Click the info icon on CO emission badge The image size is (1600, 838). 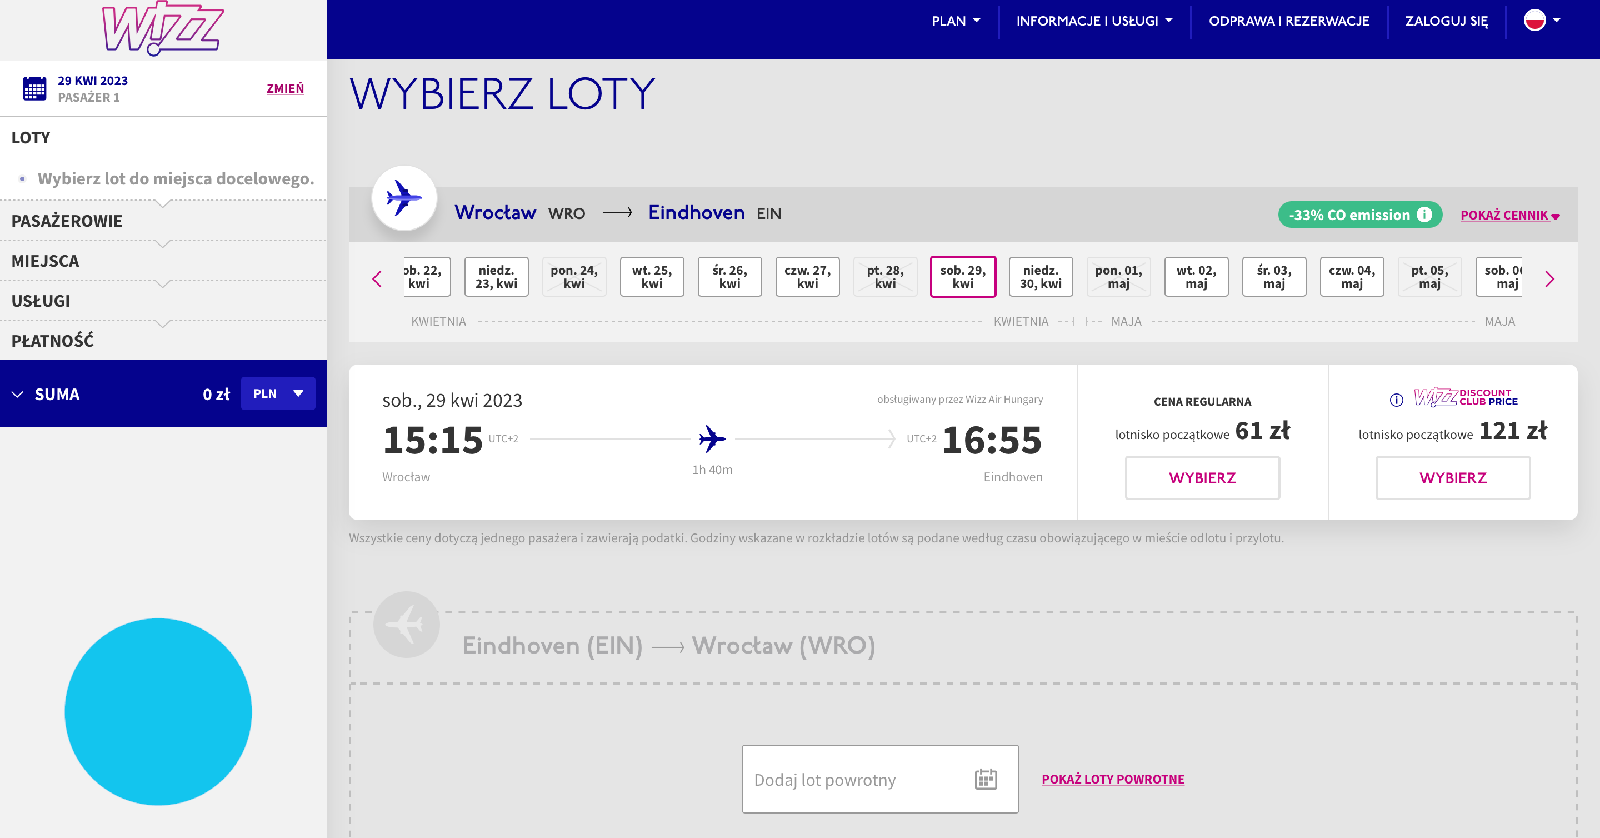[1424, 214]
